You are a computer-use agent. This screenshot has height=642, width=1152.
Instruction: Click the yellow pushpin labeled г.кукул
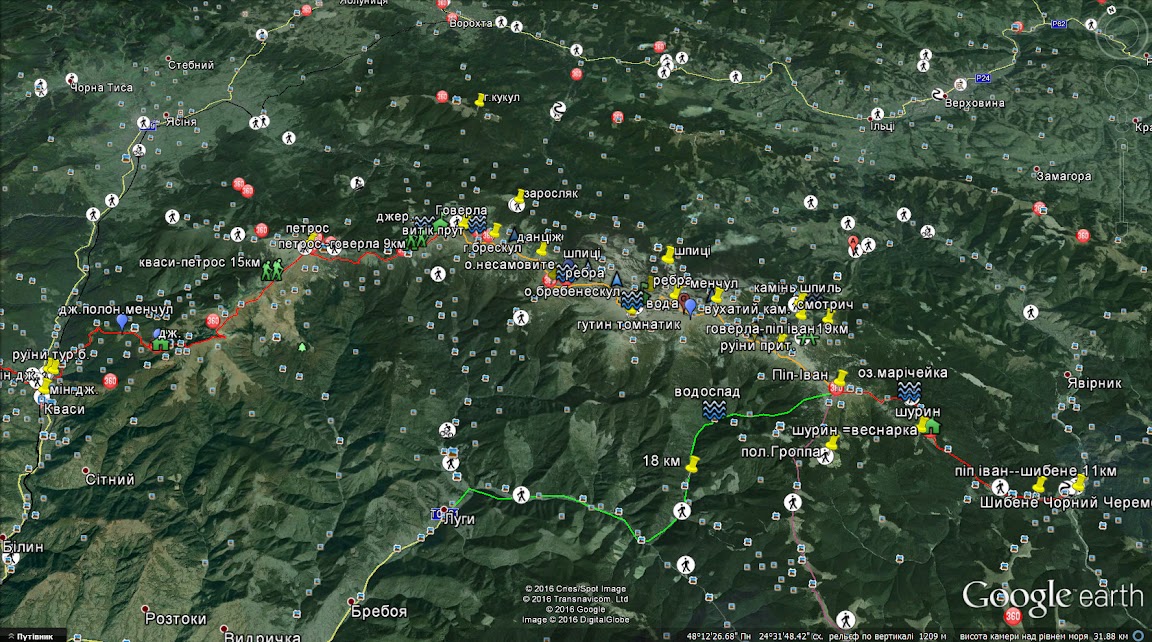[480, 100]
